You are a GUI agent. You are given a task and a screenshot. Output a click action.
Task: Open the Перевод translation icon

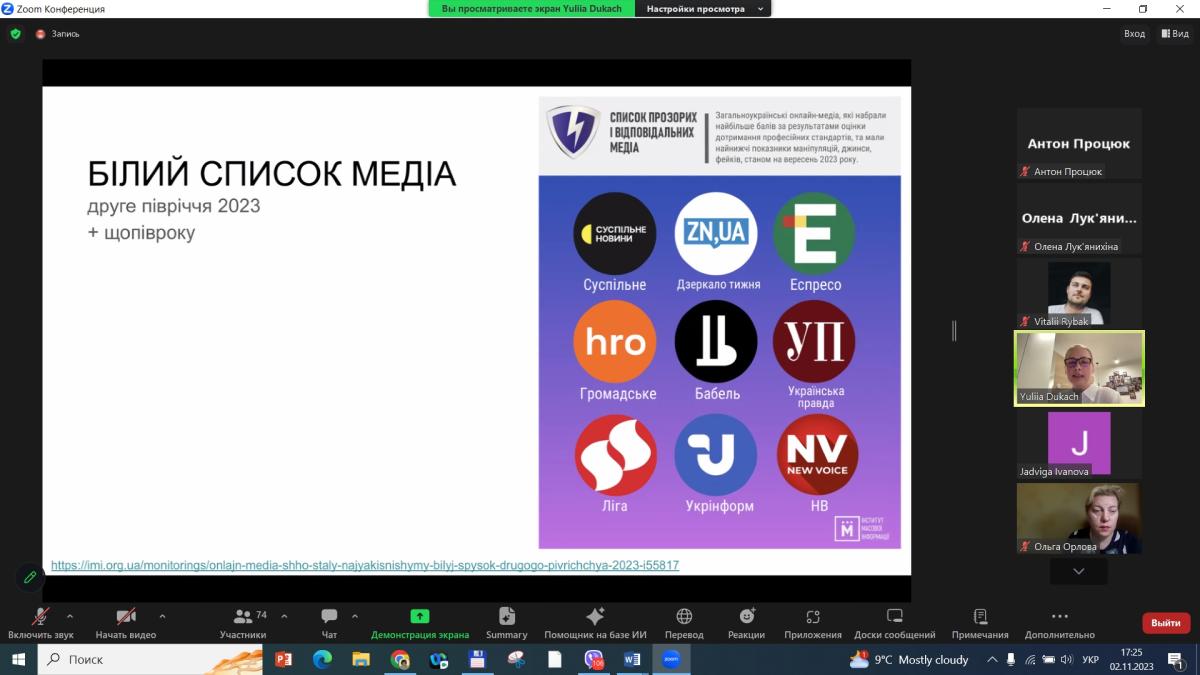point(684,617)
